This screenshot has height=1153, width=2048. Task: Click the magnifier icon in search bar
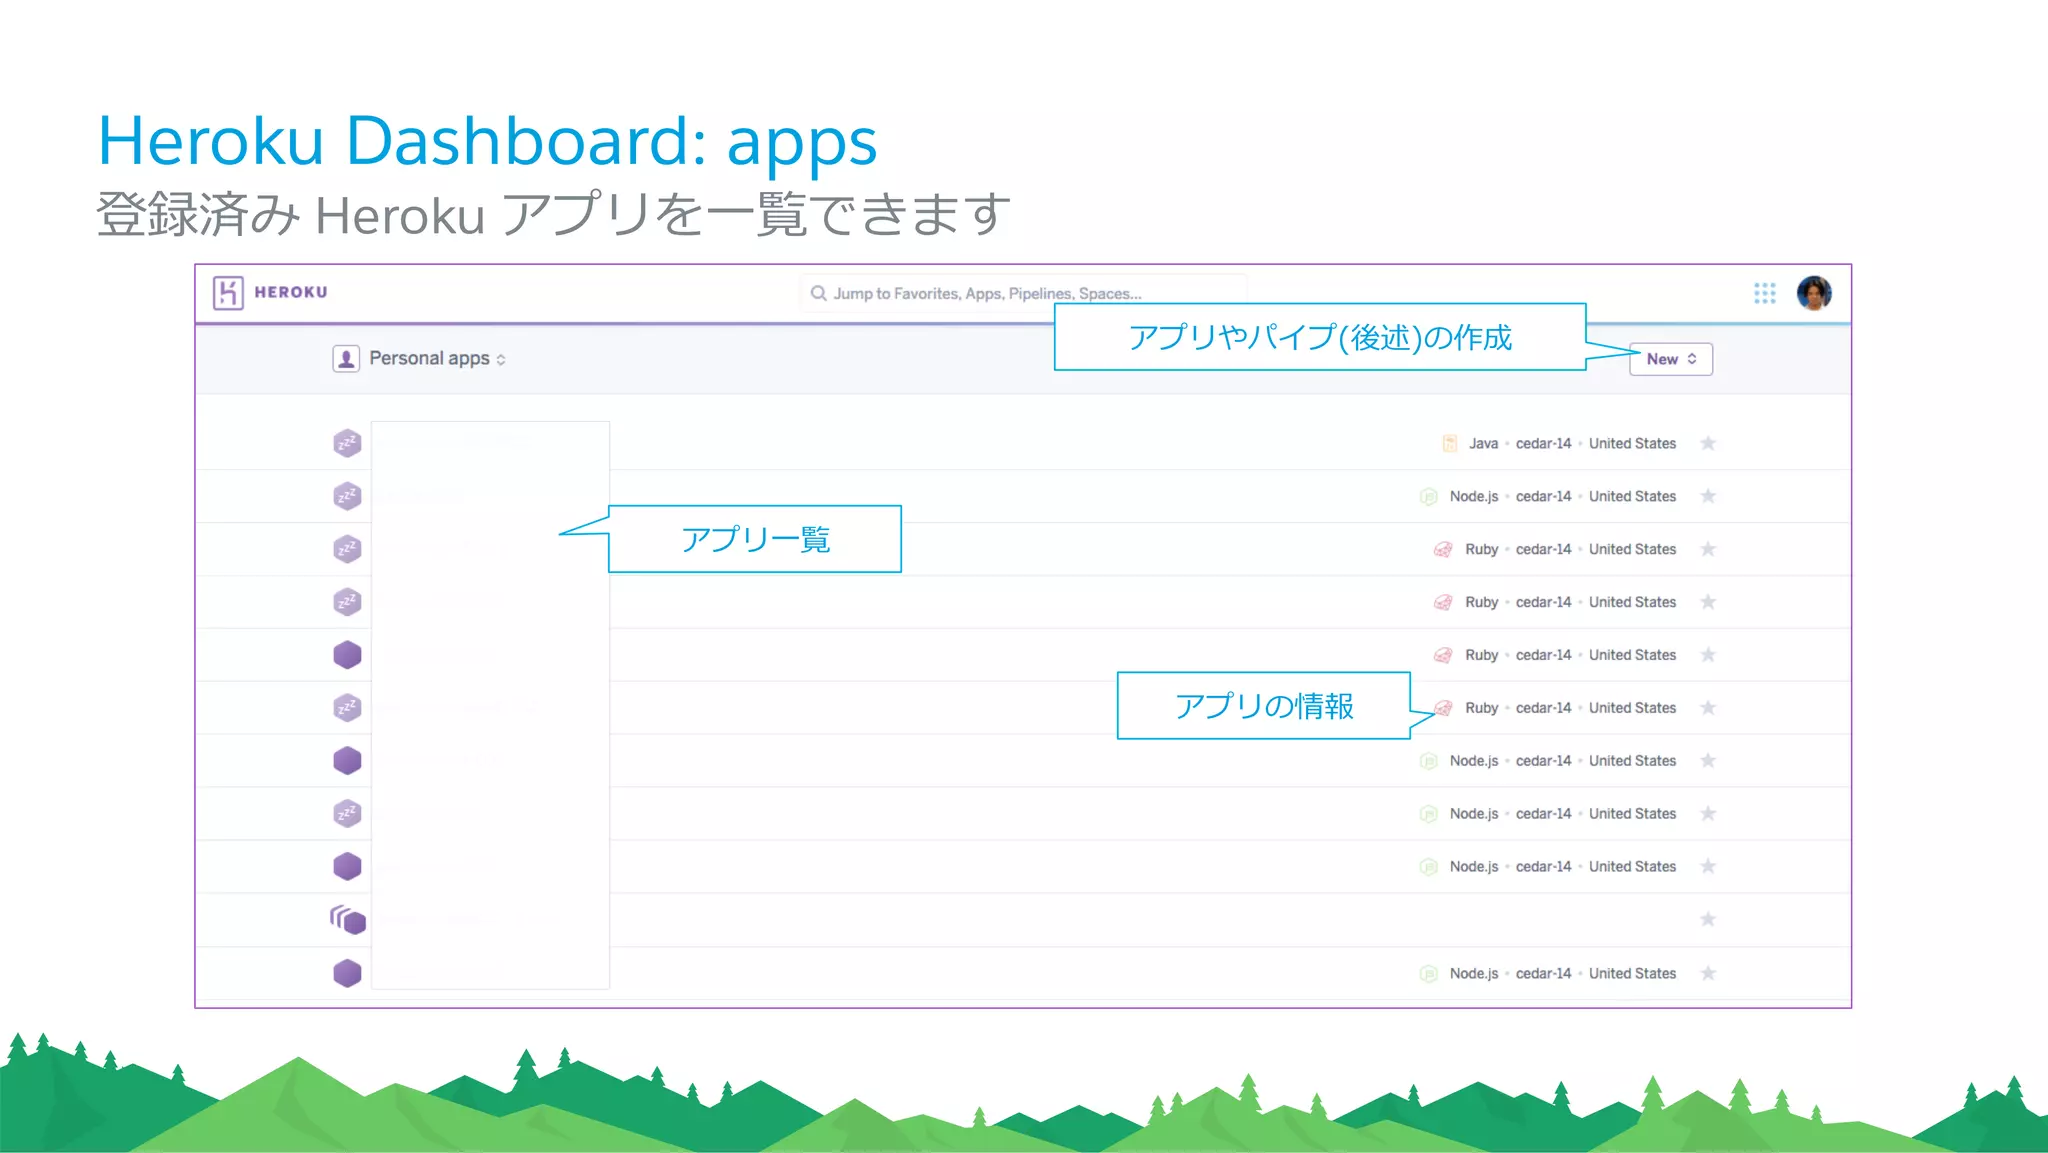point(818,293)
